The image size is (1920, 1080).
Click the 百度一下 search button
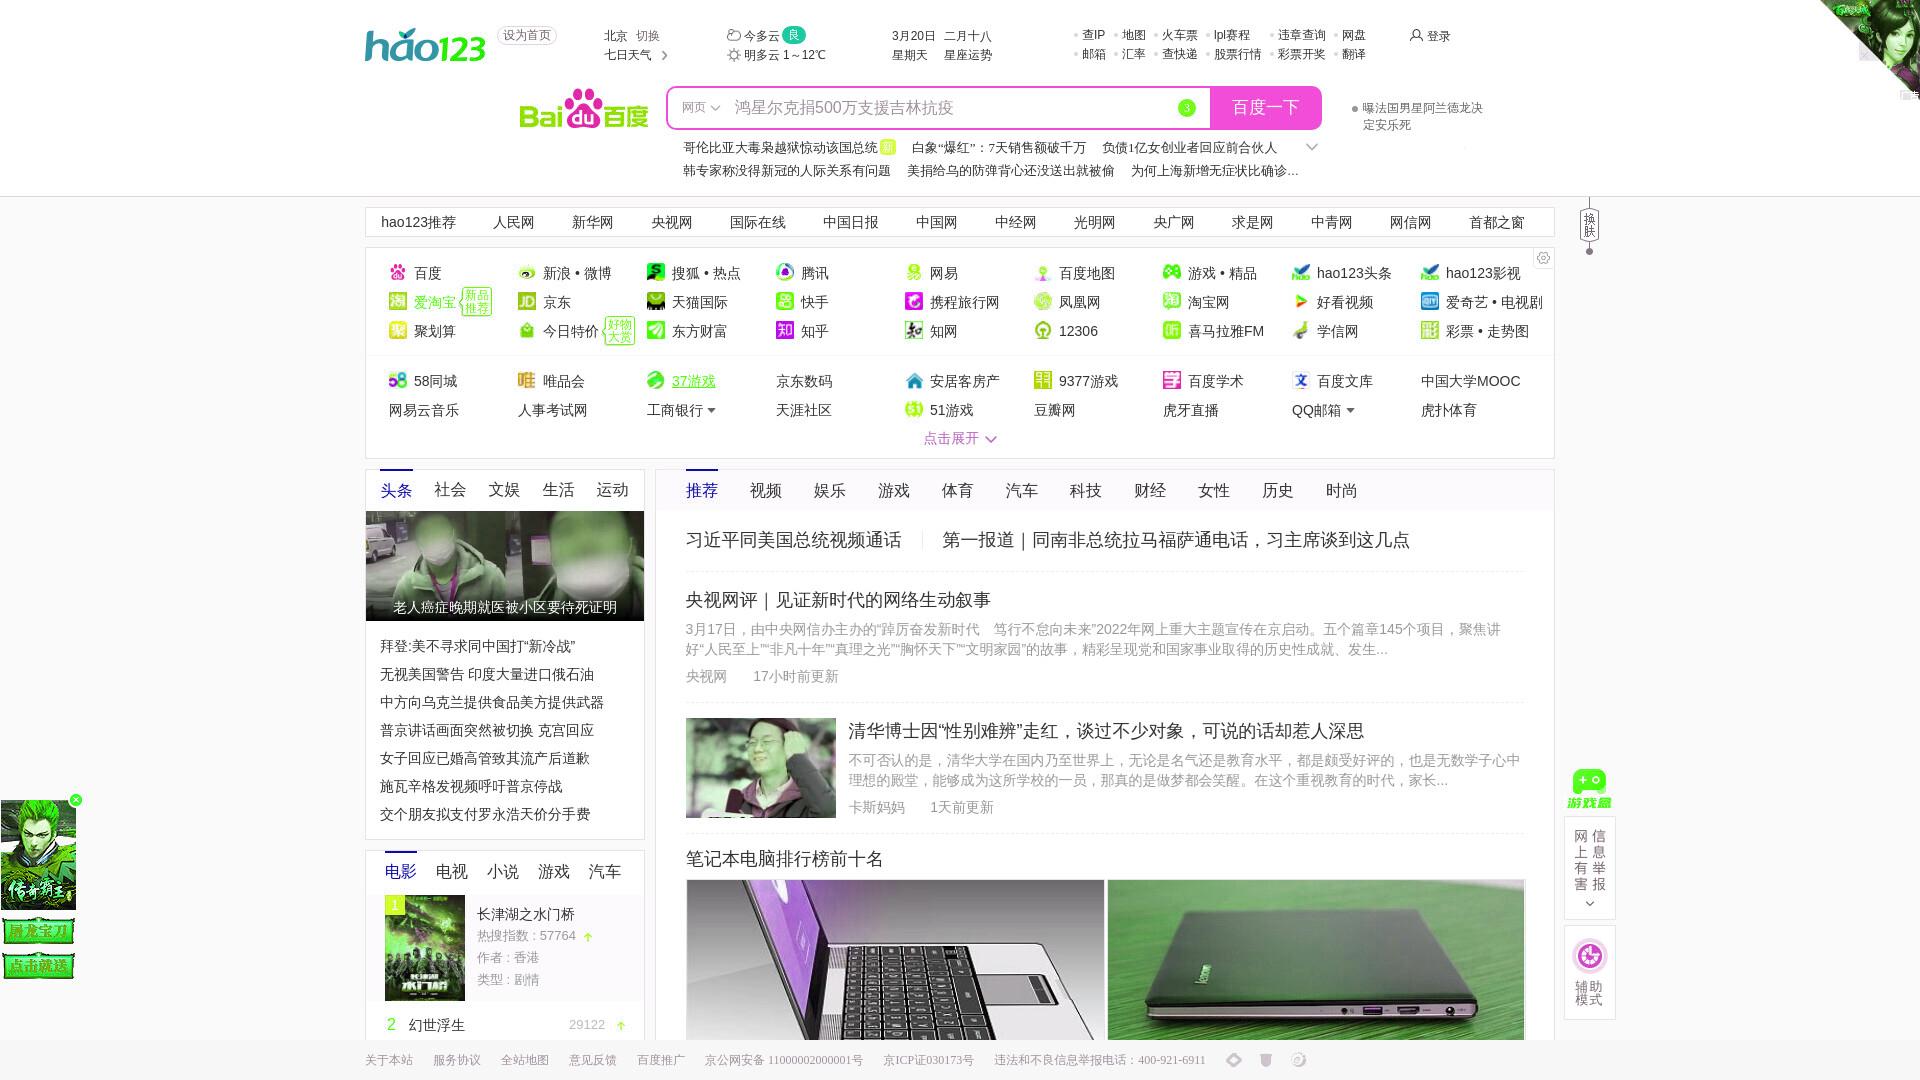[x=1266, y=108]
